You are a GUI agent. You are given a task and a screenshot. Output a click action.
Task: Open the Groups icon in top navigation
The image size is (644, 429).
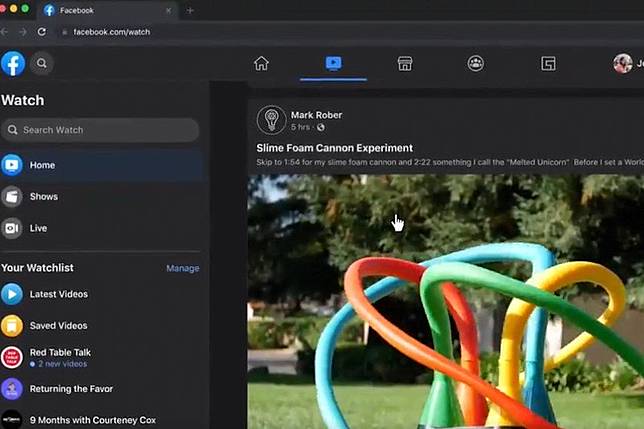476,63
